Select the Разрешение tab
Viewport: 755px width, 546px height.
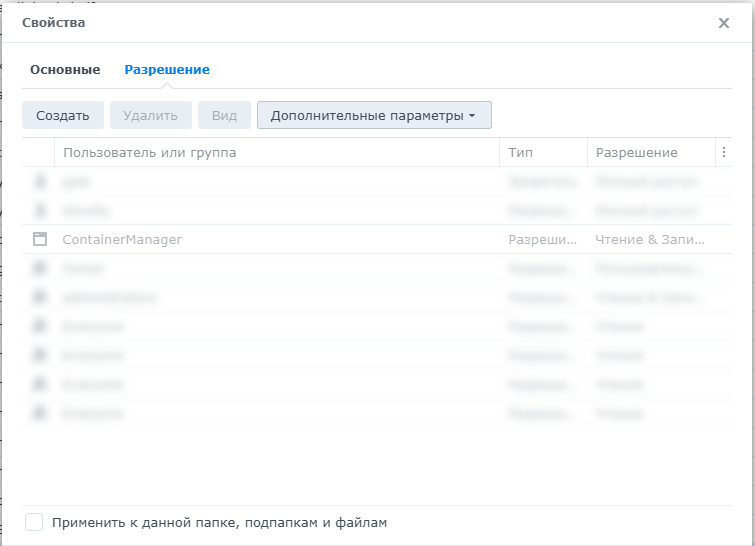(167, 70)
